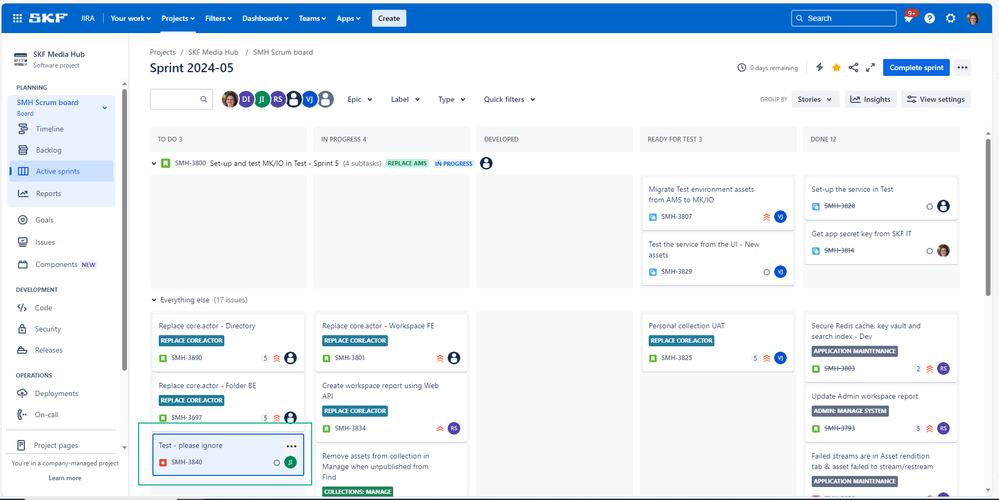
Task: Click the SKF logo in header
Action: [48, 18]
